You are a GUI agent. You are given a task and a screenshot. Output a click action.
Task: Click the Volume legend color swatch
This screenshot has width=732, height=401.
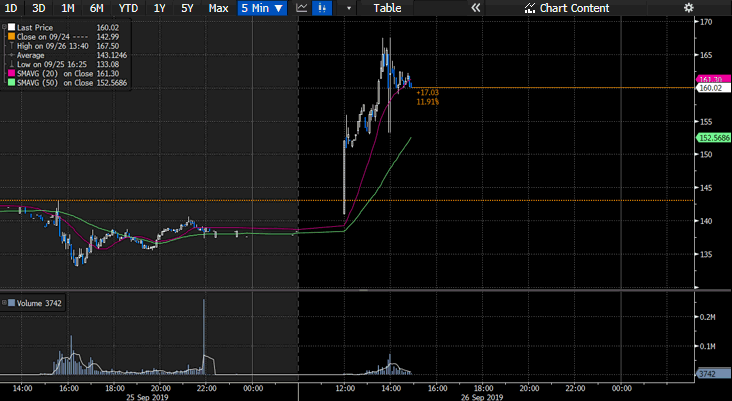(11, 303)
